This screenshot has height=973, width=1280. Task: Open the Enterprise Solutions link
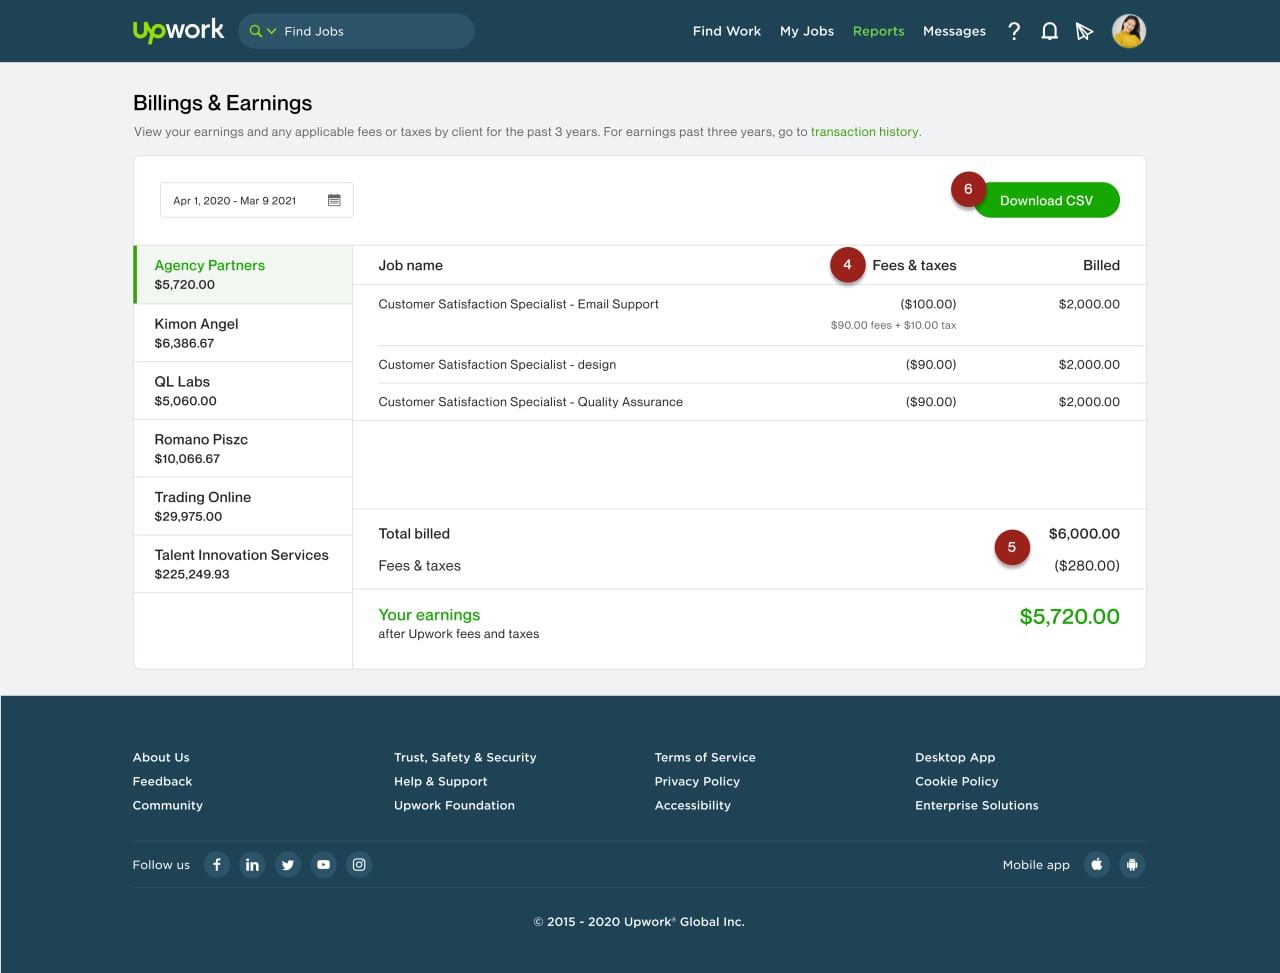(976, 806)
